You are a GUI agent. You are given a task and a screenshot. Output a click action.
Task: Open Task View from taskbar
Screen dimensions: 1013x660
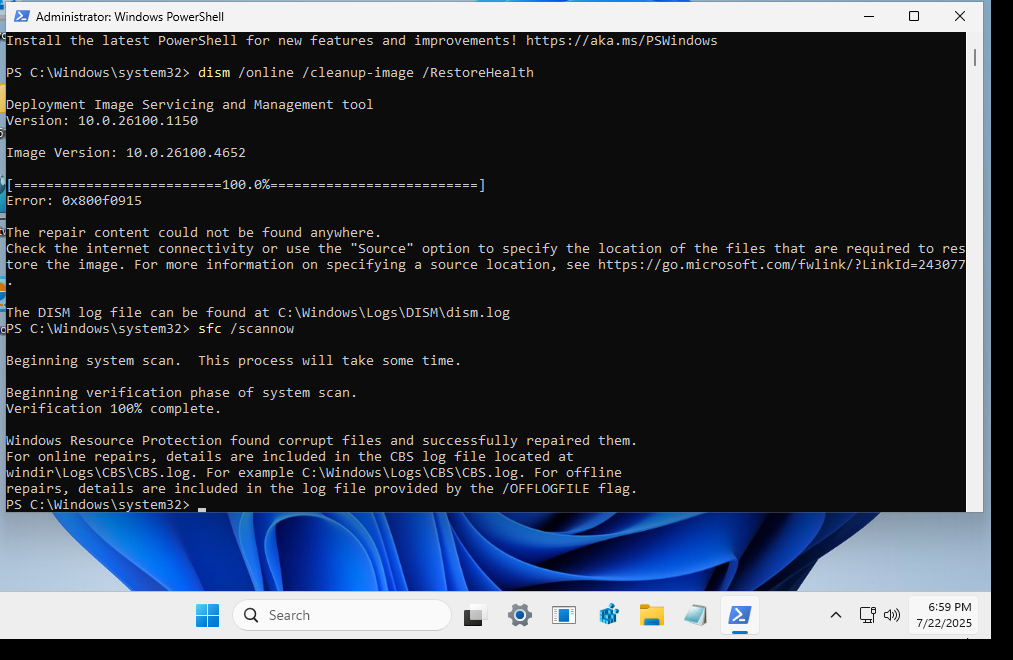pyautogui.click(x=475, y=615)
